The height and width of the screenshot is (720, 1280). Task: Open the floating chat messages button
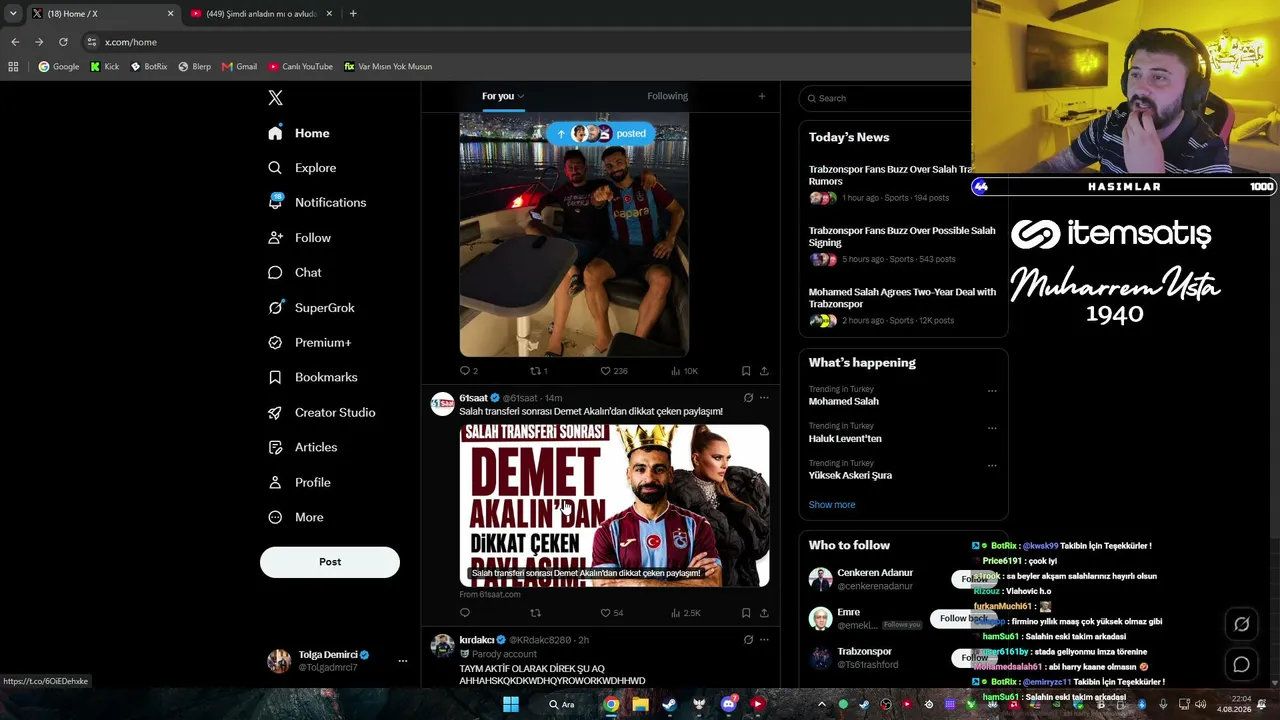1241,664
